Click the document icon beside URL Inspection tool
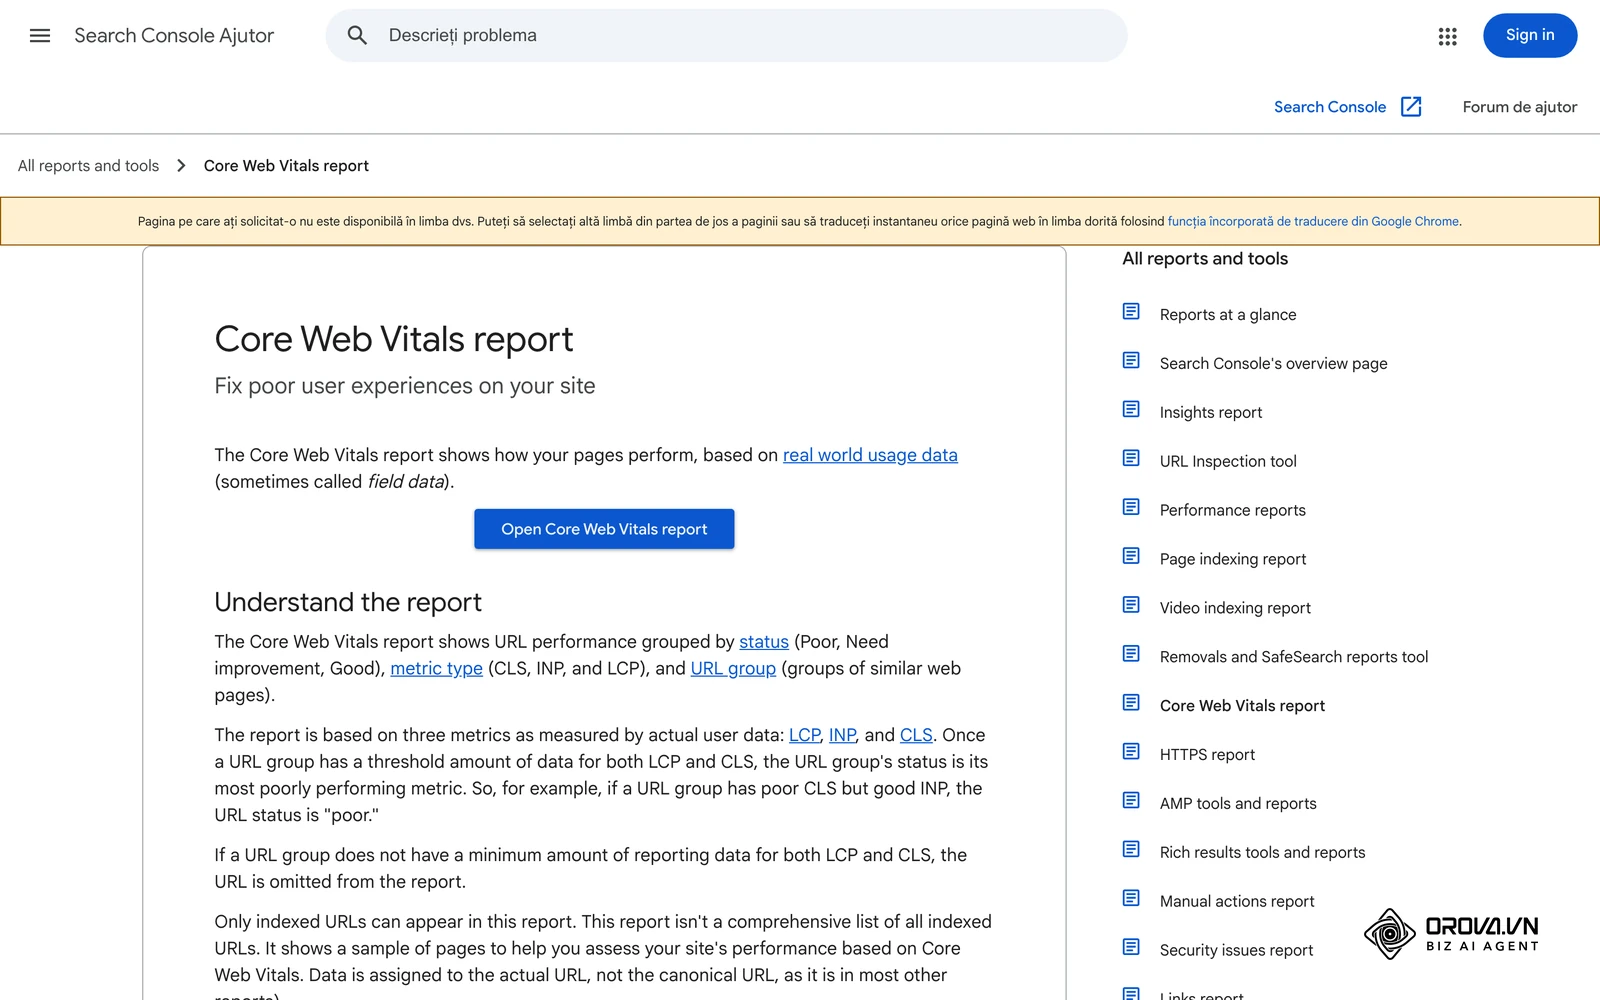The height and width of the screenshot is (1000, 1600). tap(1131, 458)
